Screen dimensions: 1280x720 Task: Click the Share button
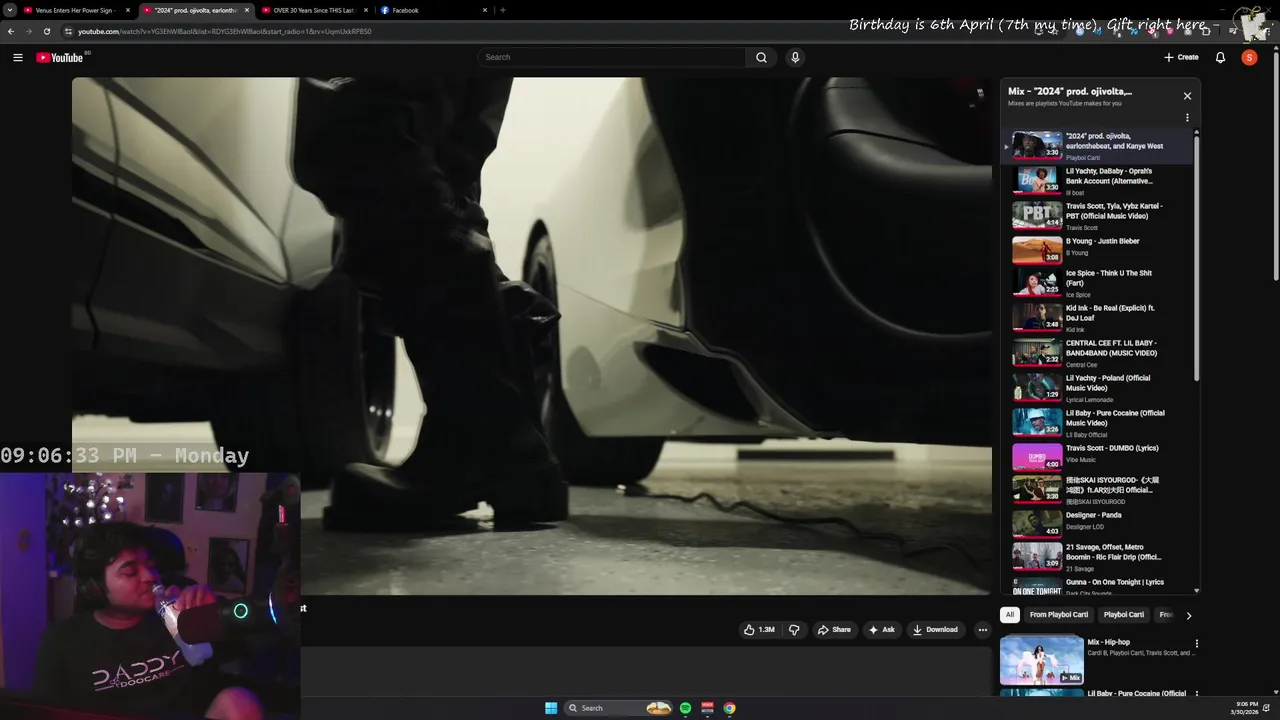(834, 630)
